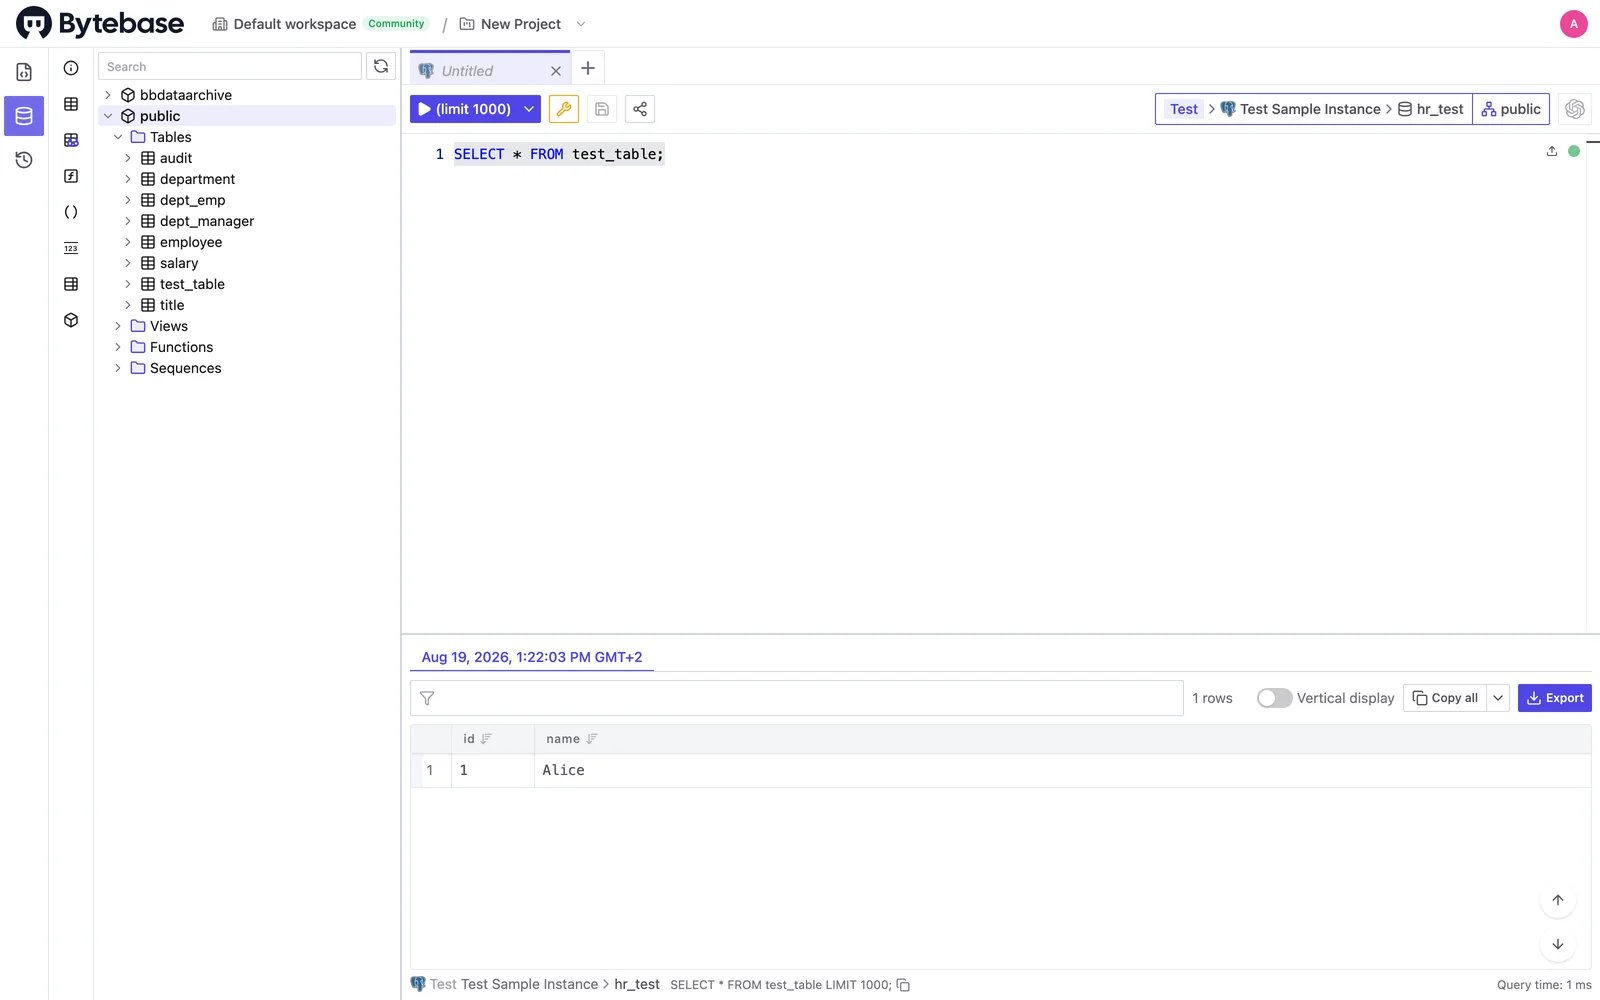Collapse the Tables folder
Viewport: 1600px width, 1000px height.
pos(118,137)
